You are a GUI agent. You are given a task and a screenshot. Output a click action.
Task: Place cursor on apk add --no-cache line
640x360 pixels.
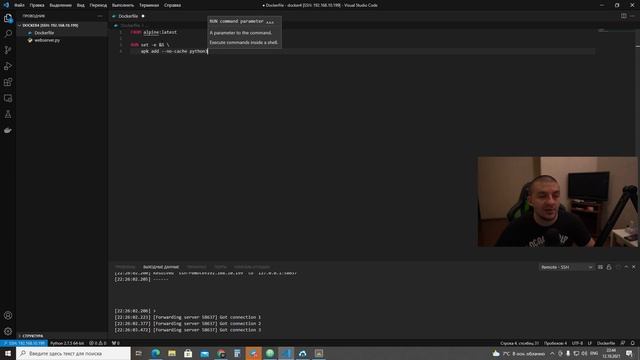click(x=174, y=51)
